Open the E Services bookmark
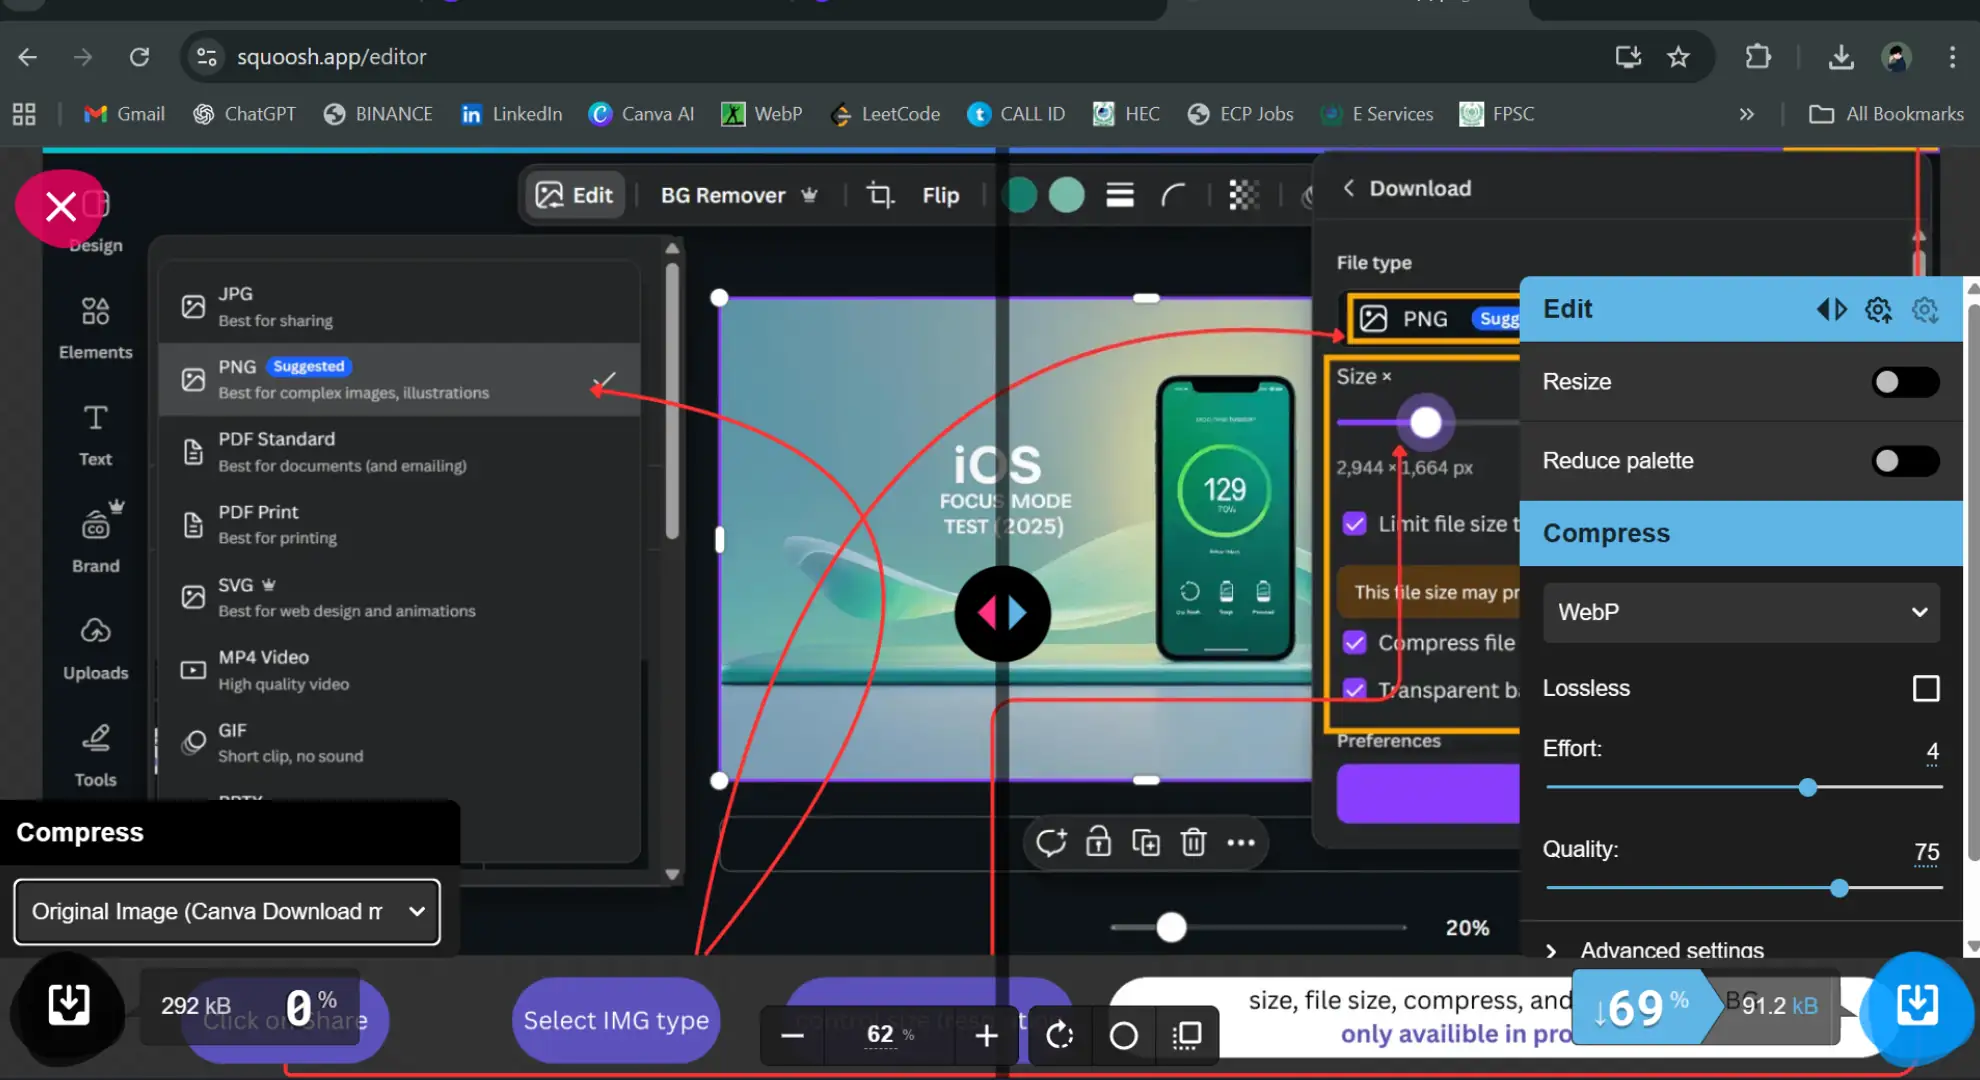 [x=1377, y=114]
